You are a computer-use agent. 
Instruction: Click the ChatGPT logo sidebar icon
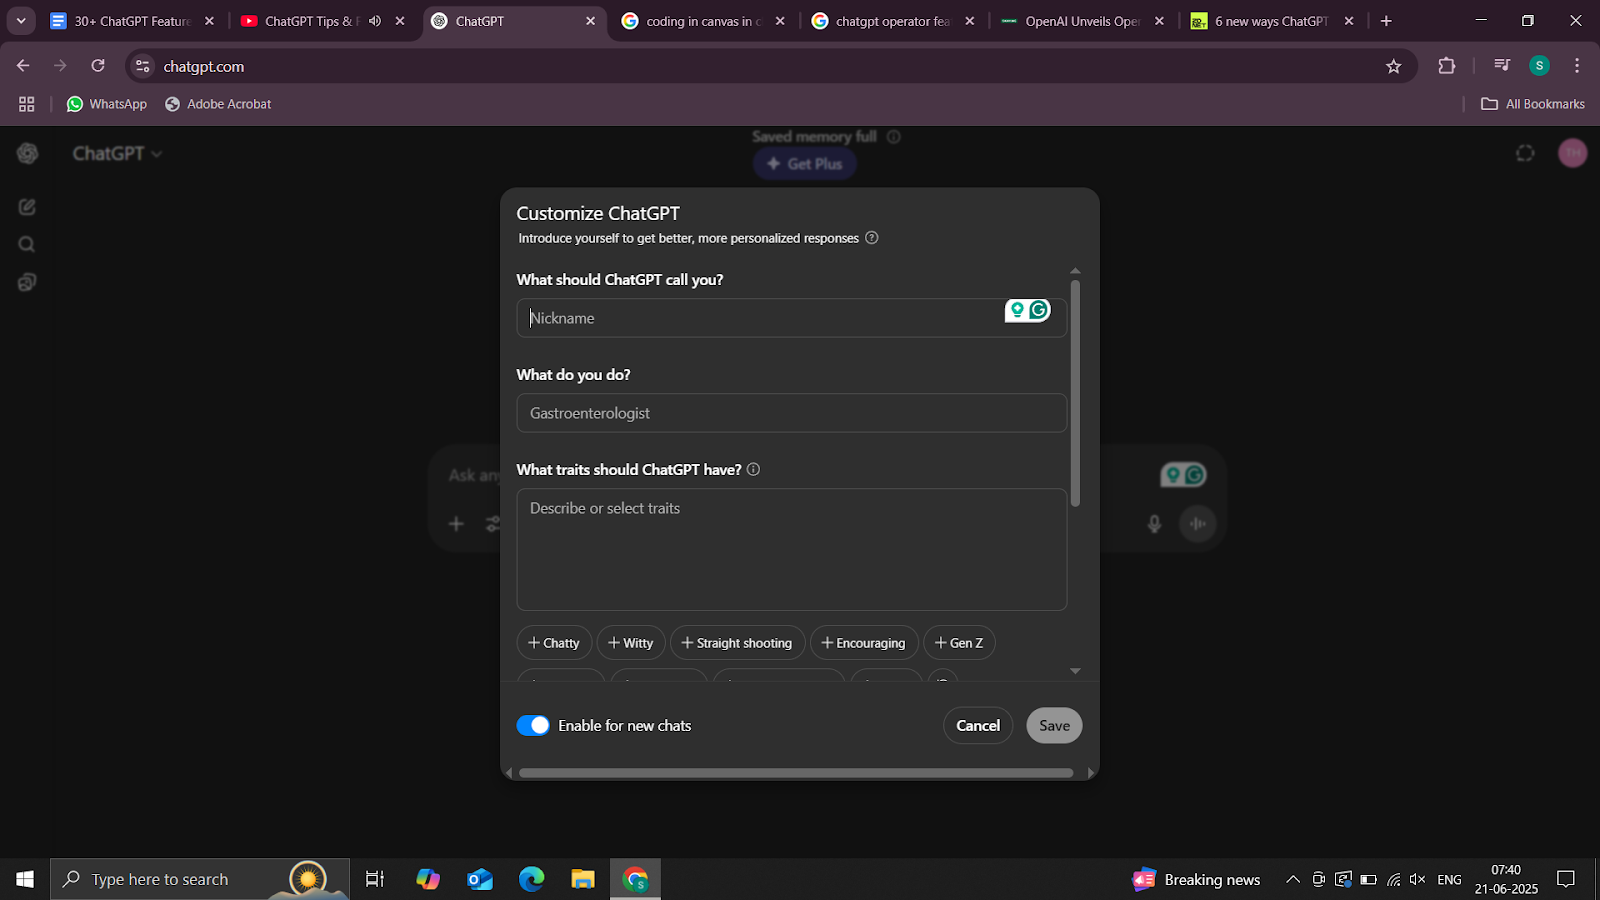coord(27,153)
